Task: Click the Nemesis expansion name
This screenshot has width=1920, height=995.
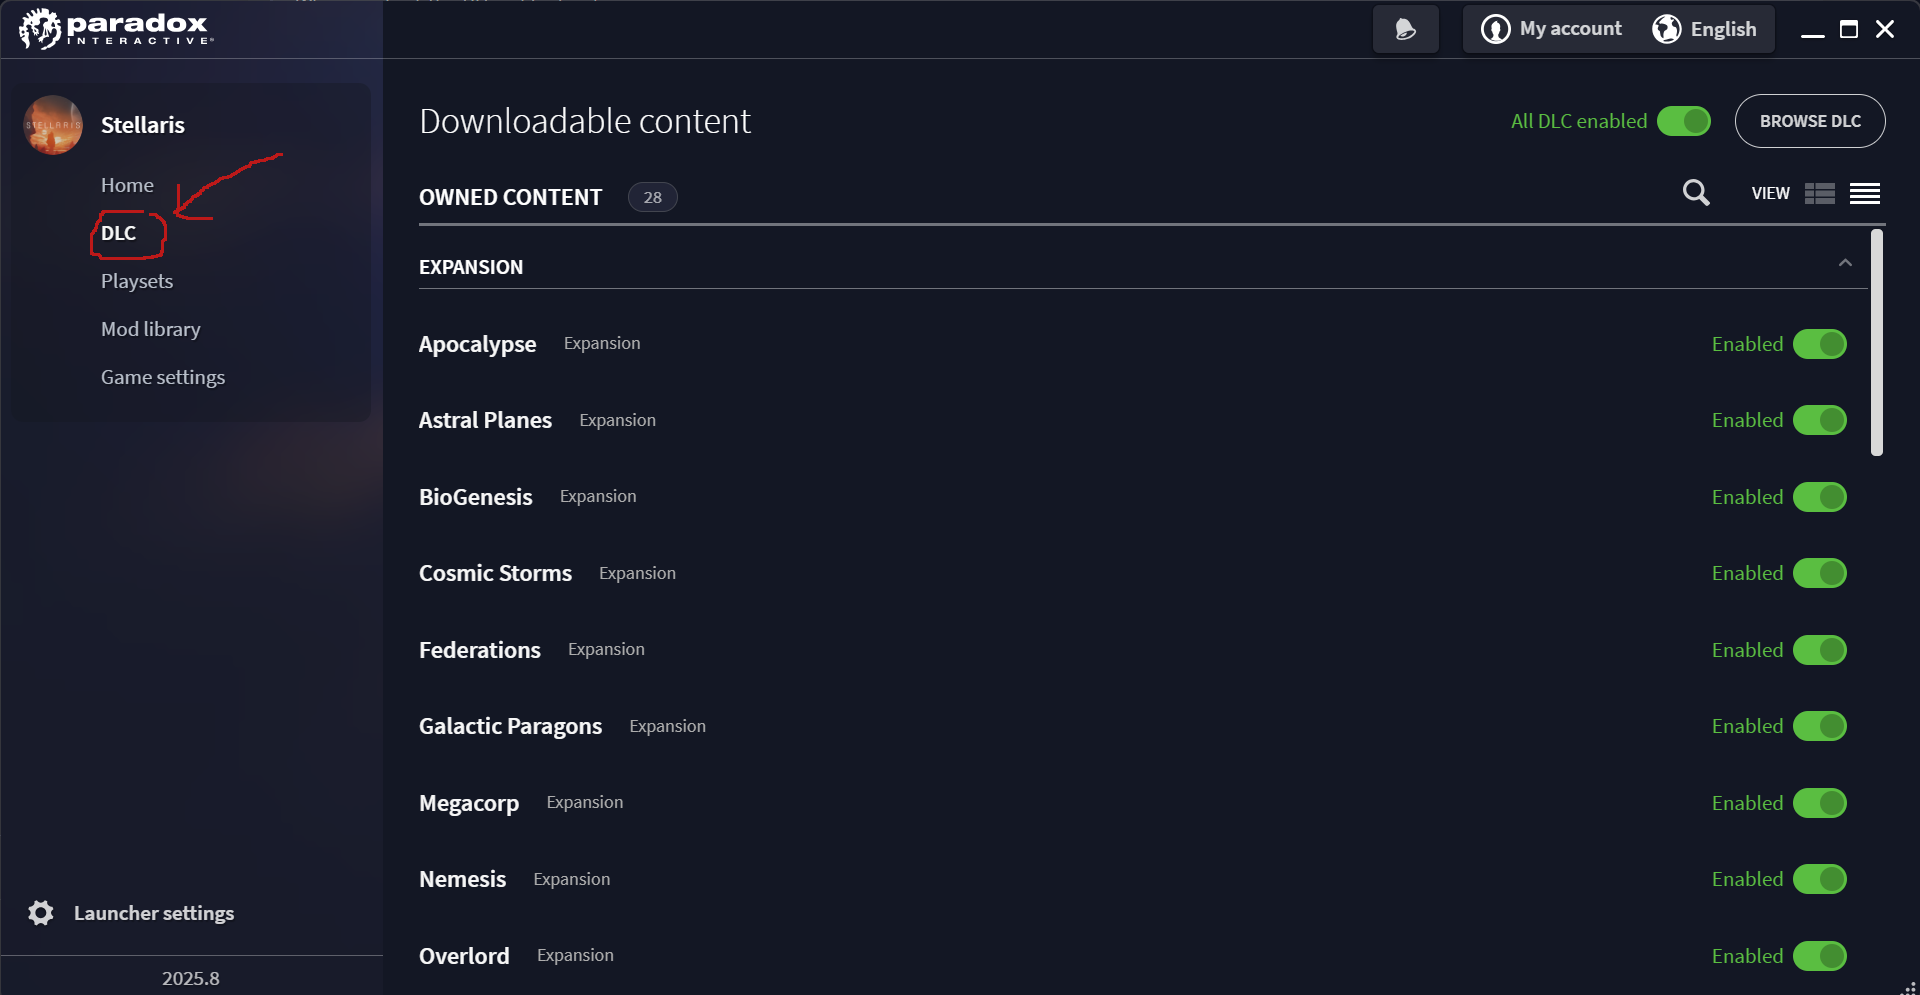Action: 462,879
